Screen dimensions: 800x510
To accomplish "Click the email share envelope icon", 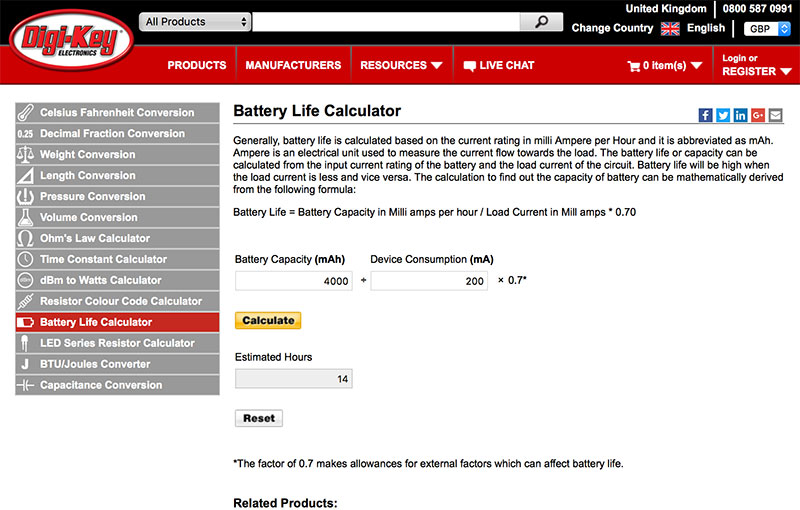I will pyautogui.click(x=776, y=115).
